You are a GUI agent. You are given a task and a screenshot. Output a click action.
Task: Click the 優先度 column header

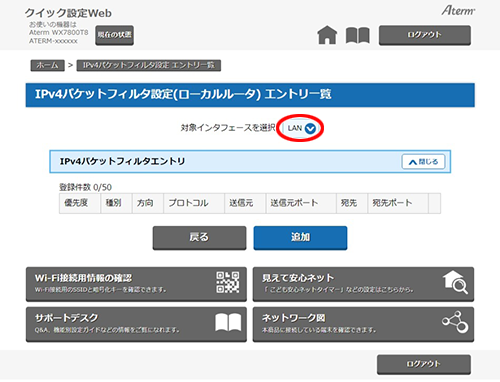(x=80, y=203)
